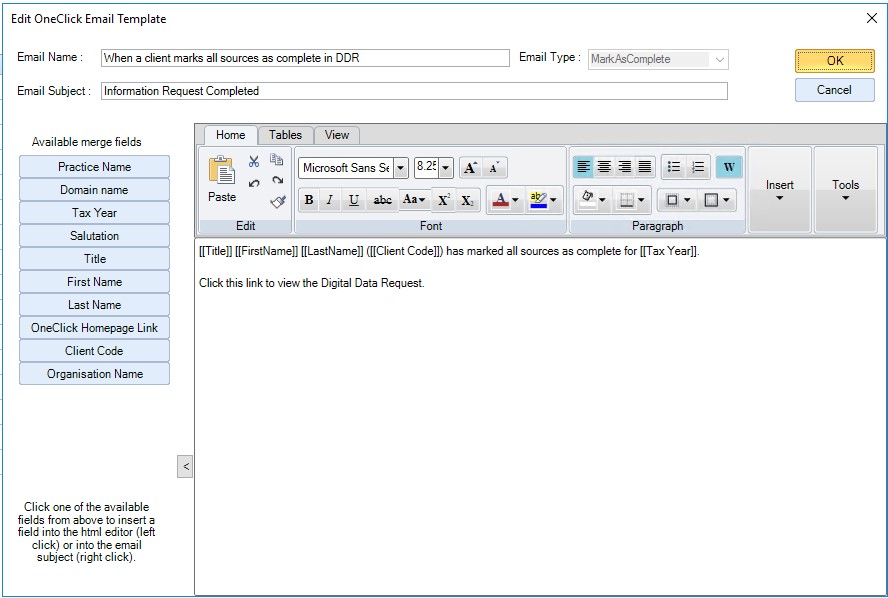Cut selection with the scissors icon
This screenshot has width=888, height=598.
[254, 161]
